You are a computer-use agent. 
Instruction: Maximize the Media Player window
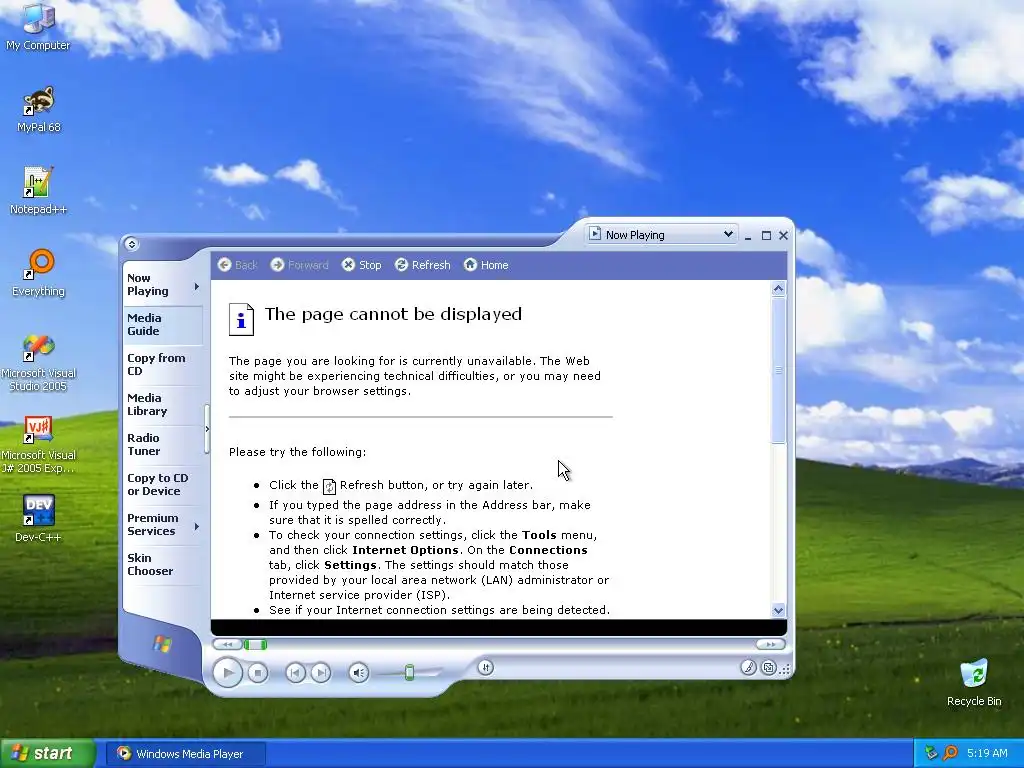point(766,235)
